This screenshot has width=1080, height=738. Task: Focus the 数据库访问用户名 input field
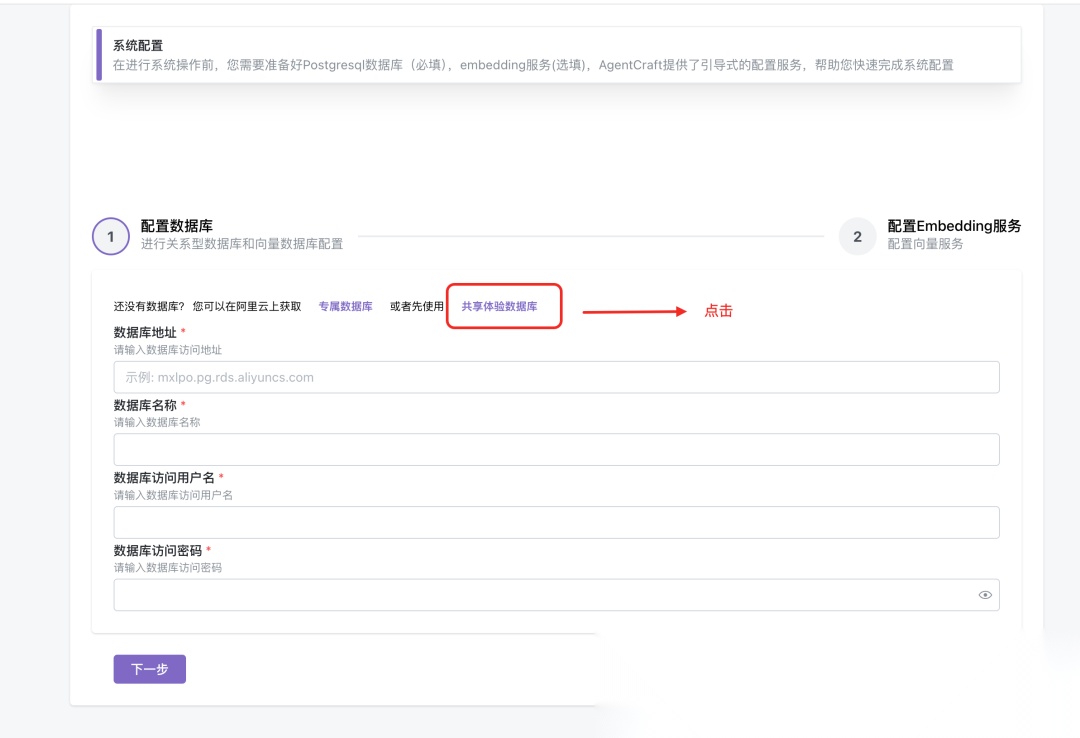[557, 522]
